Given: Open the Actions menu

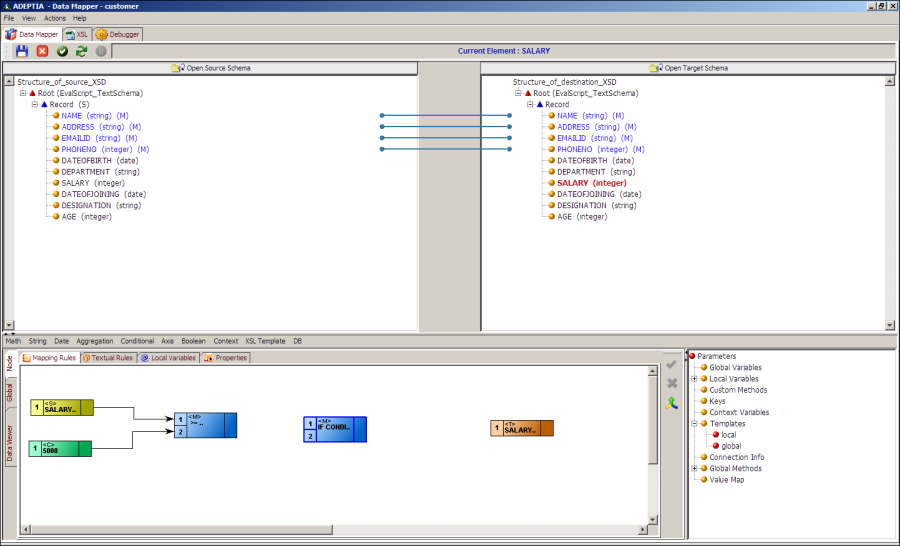Looking at the screenshot, I should point(55,18).
